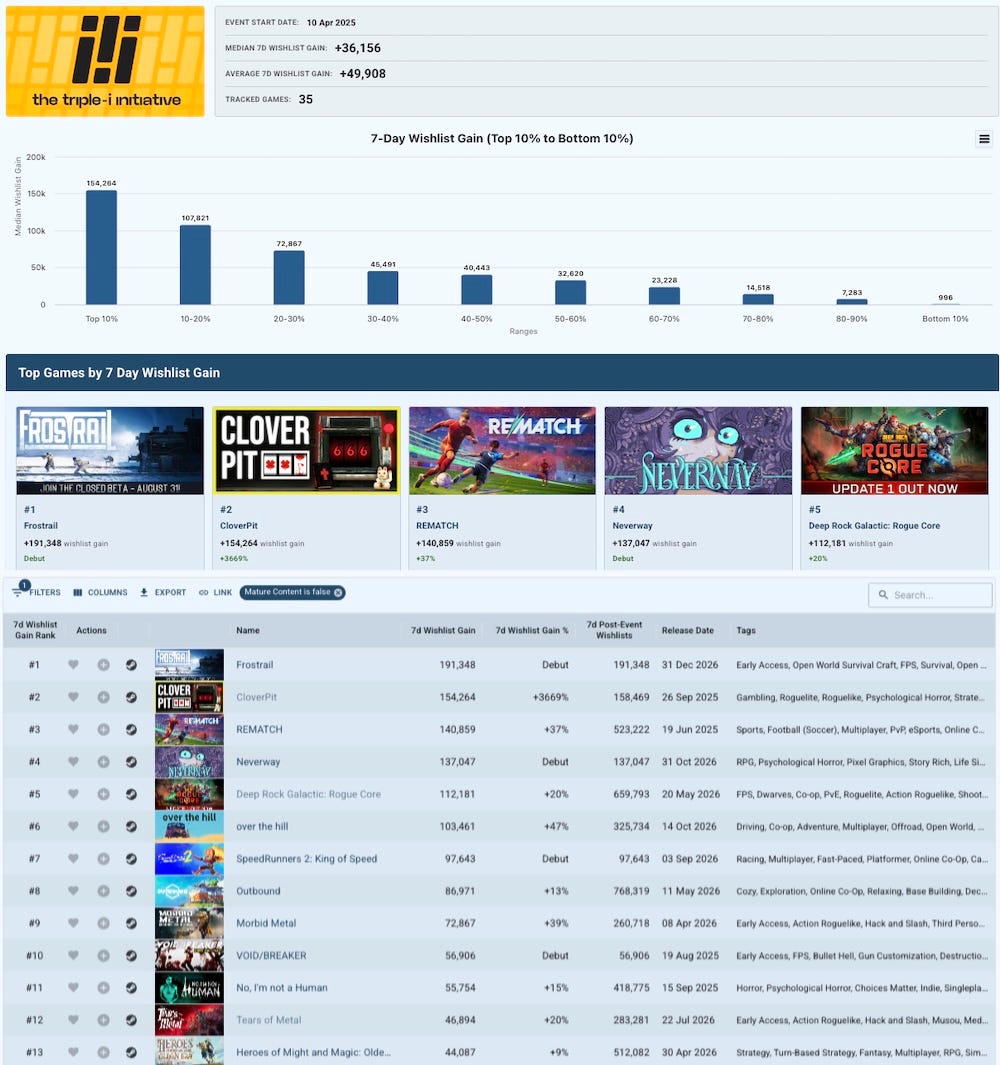The image size is (1000, 1065).
Task: Open the Frostrail game link in table
Action: (x=255, y=665)
